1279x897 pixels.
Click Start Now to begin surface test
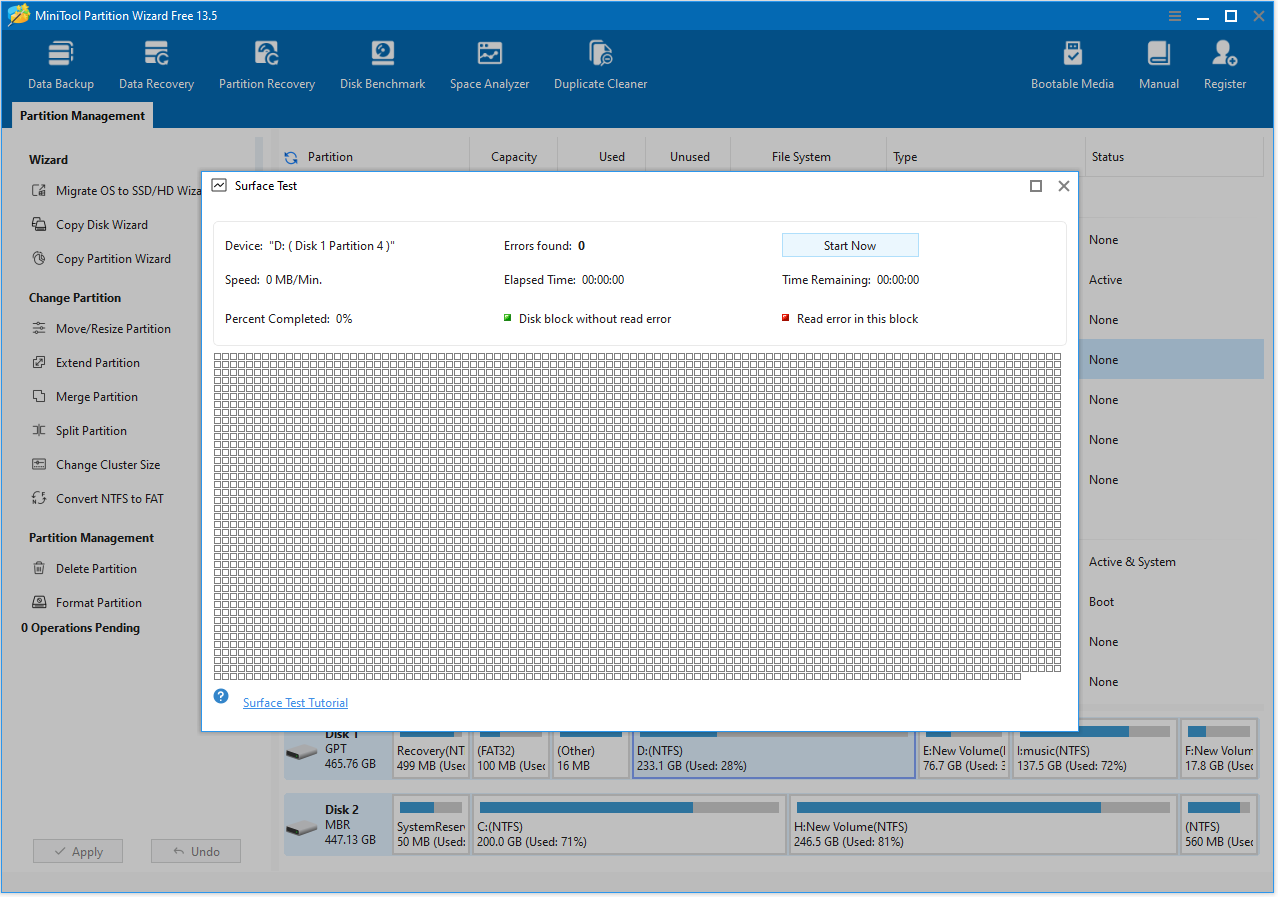point(849,244)
